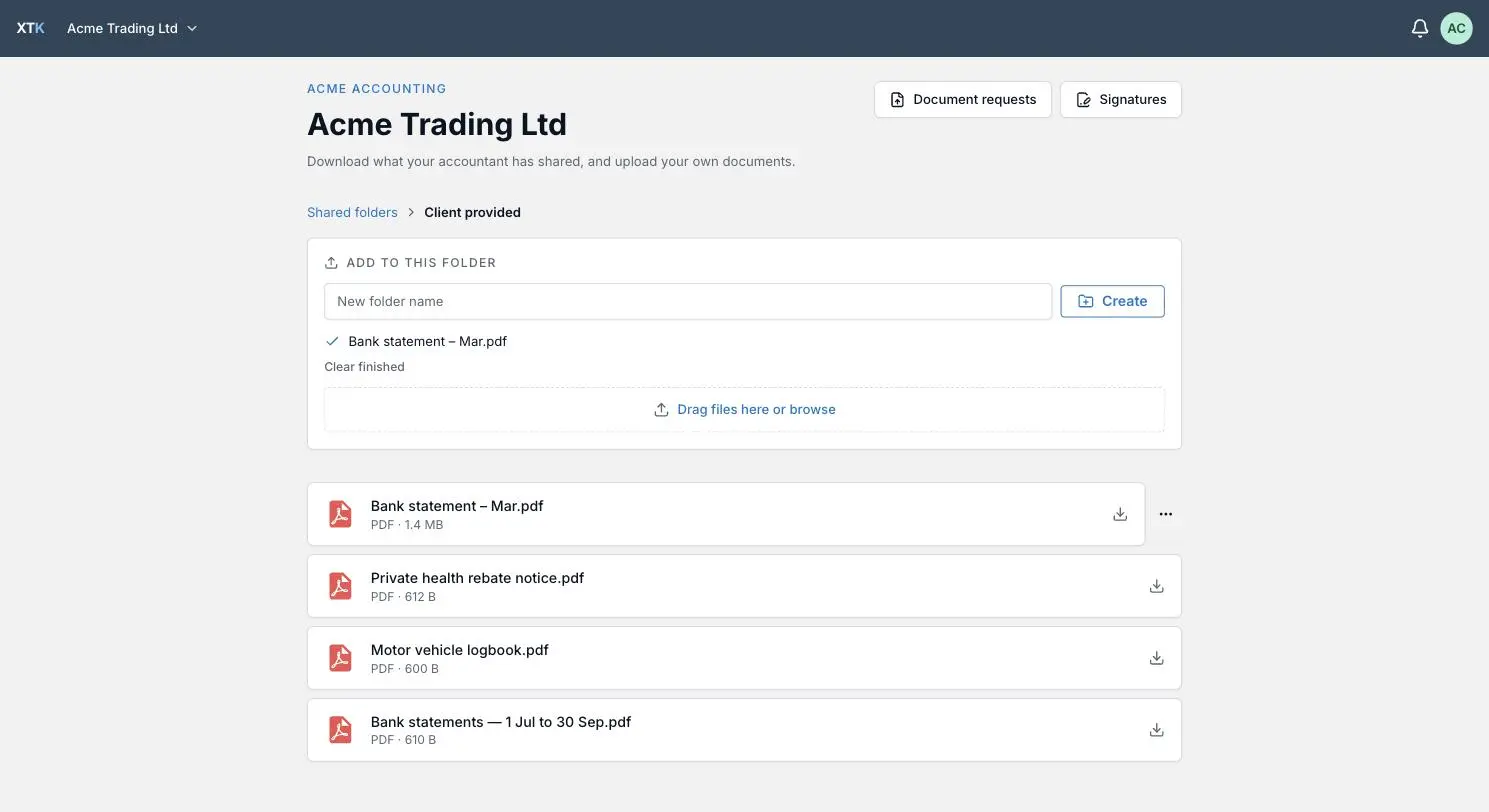1489x812 pixels.
Task: Open Signatures
Action: (x=1121, y=99)
